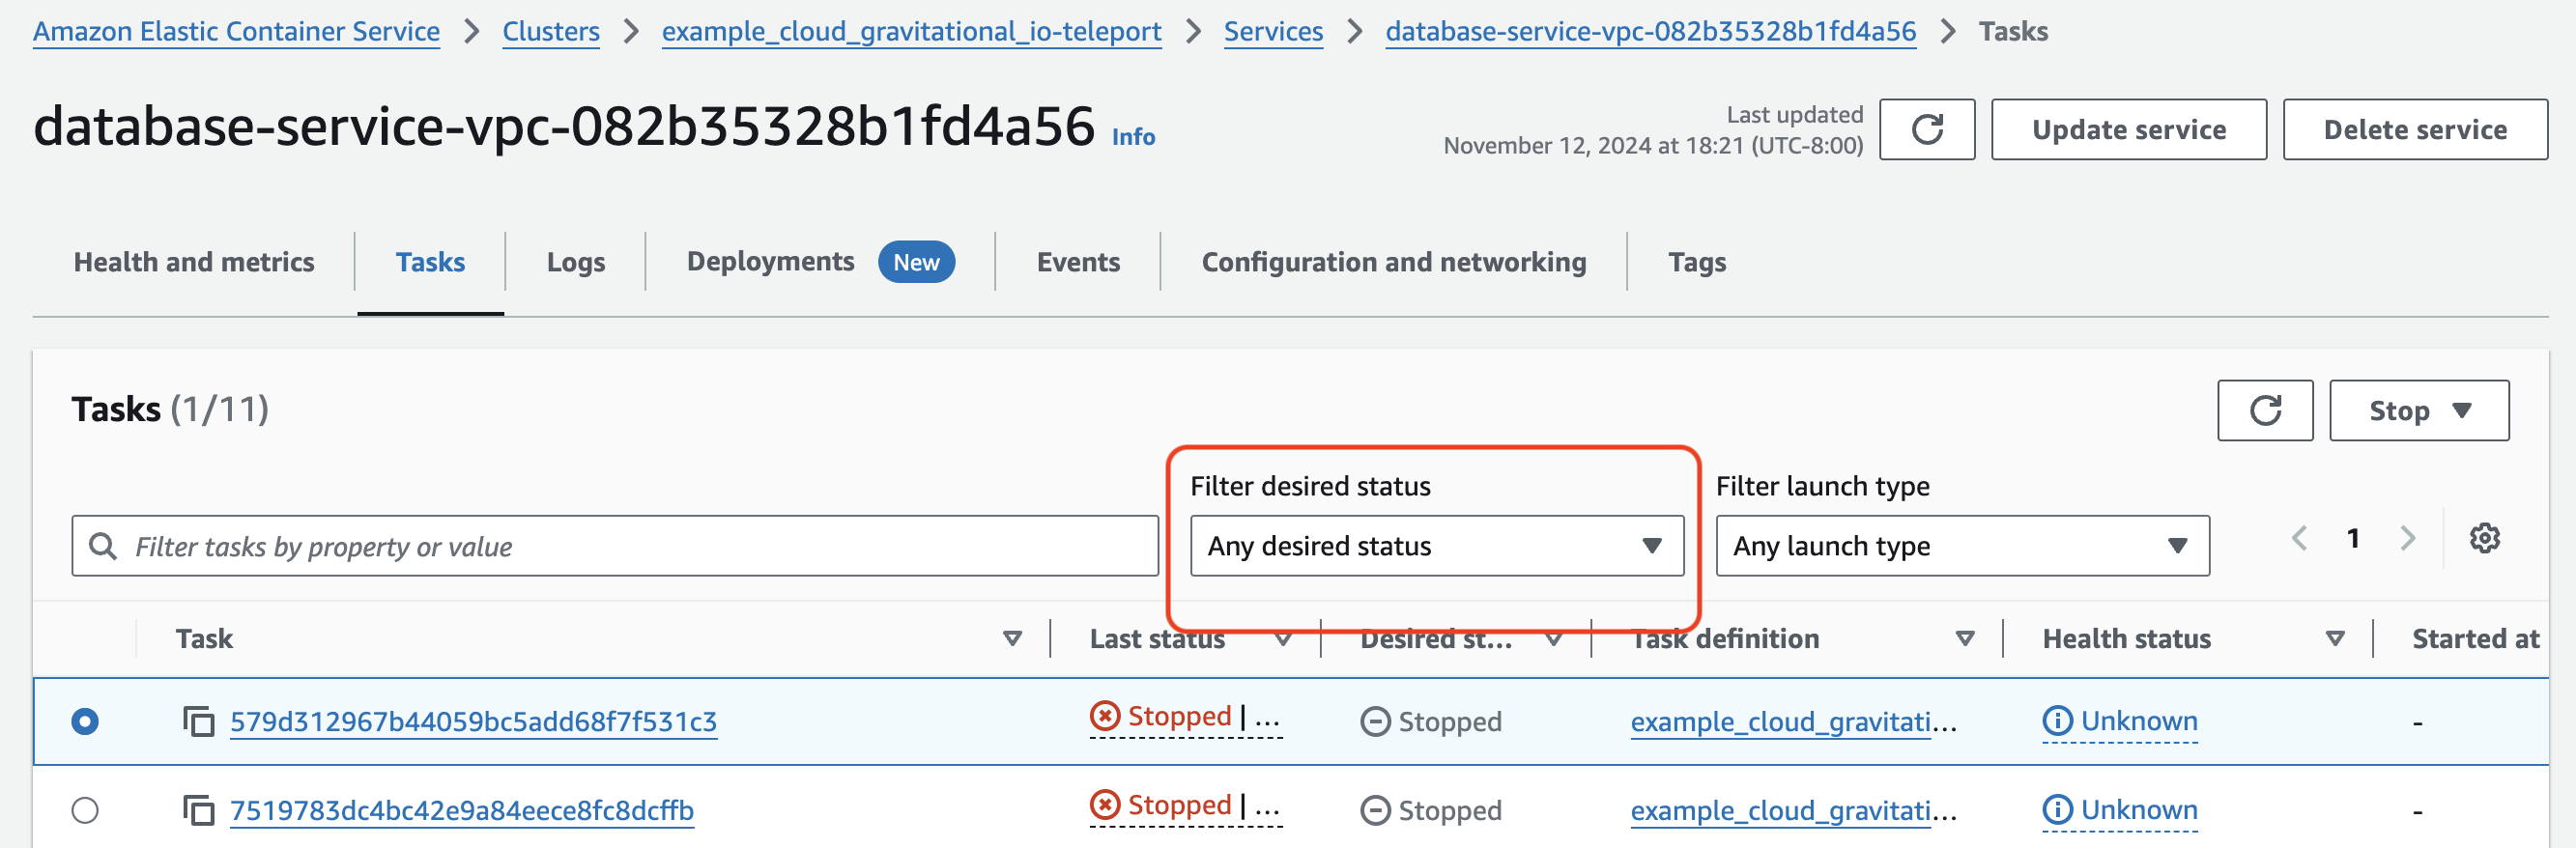
Task: Click the Delete service button
Action: point(2414,130)
